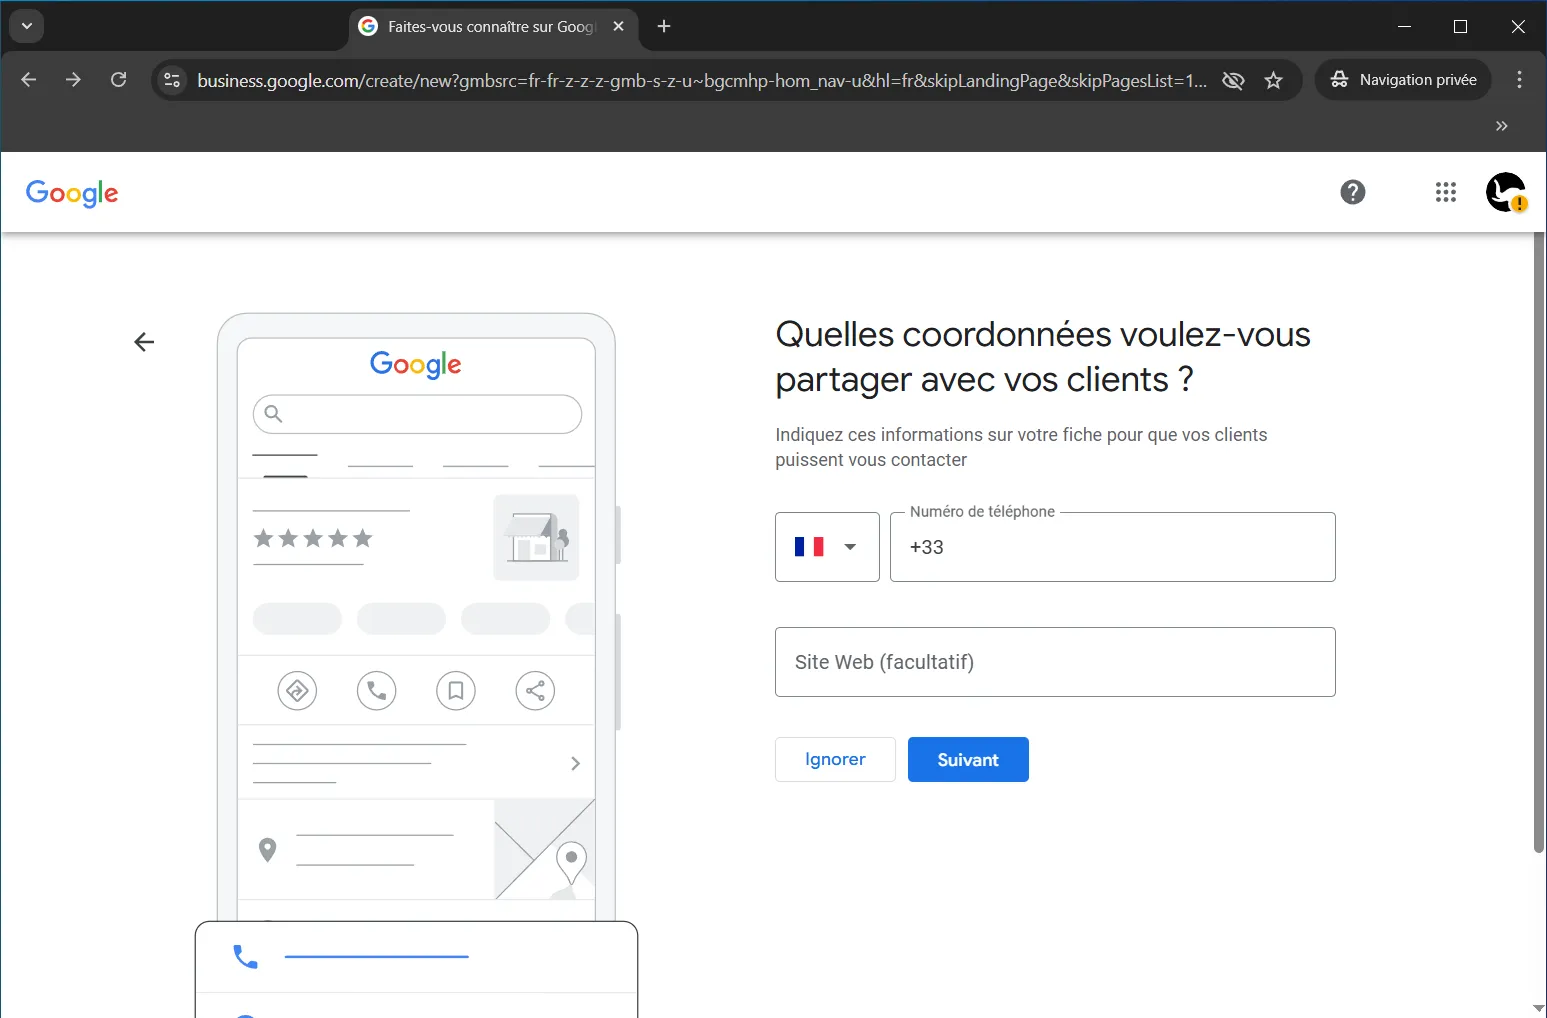View site information icon in address bar
The width and height of the screenshot is (1547, 1018).
[x=172, y=80]
